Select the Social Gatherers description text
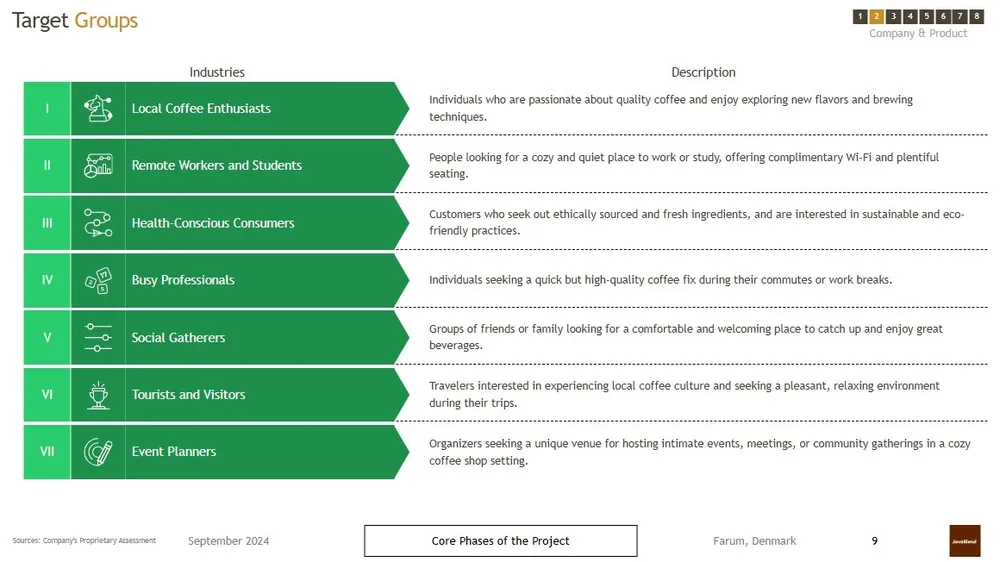1000x562 pixels. pos(686,337)
